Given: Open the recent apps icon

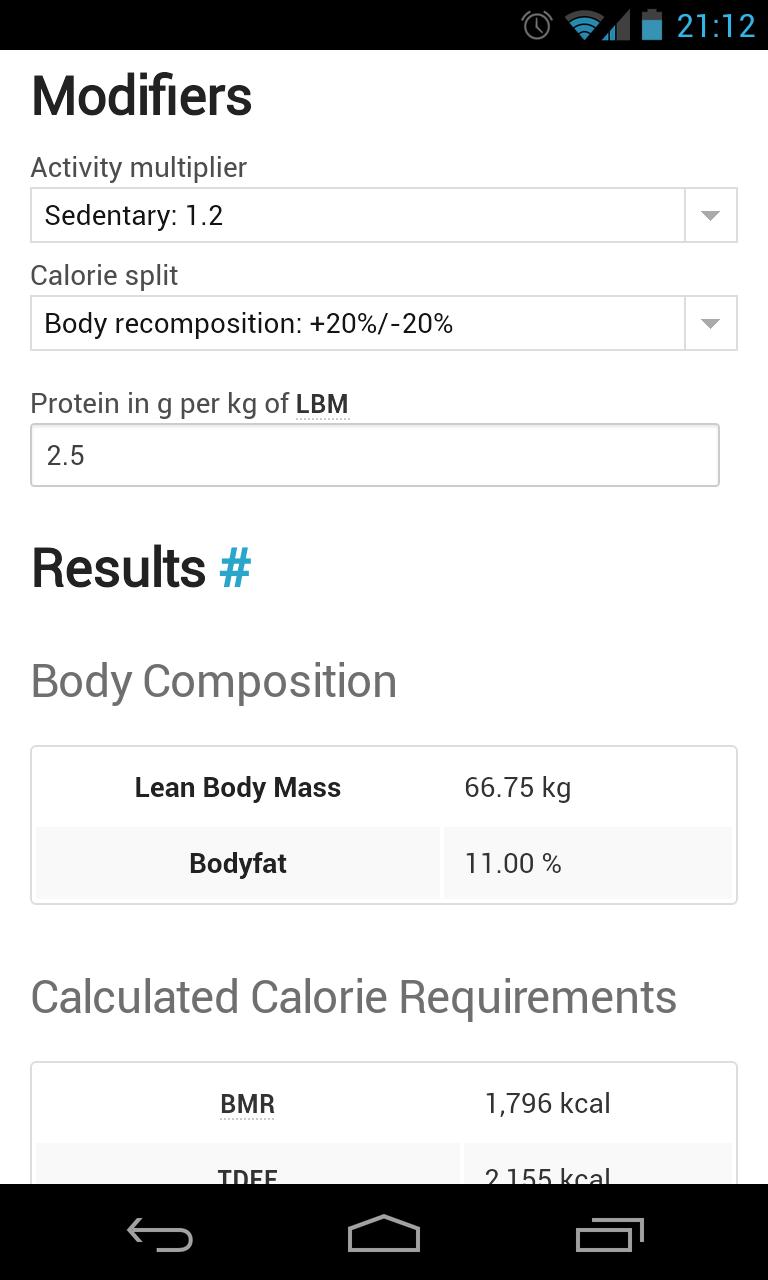Looking at the screenshot, I should coord(610,1234).
